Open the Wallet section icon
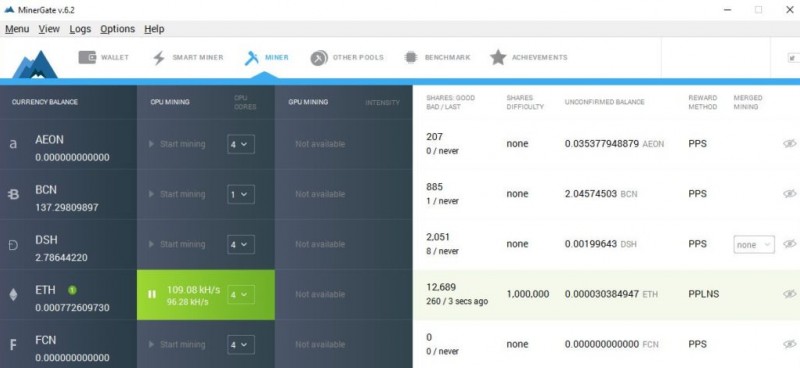Screen dimensions: 800x368 [87, 57]
